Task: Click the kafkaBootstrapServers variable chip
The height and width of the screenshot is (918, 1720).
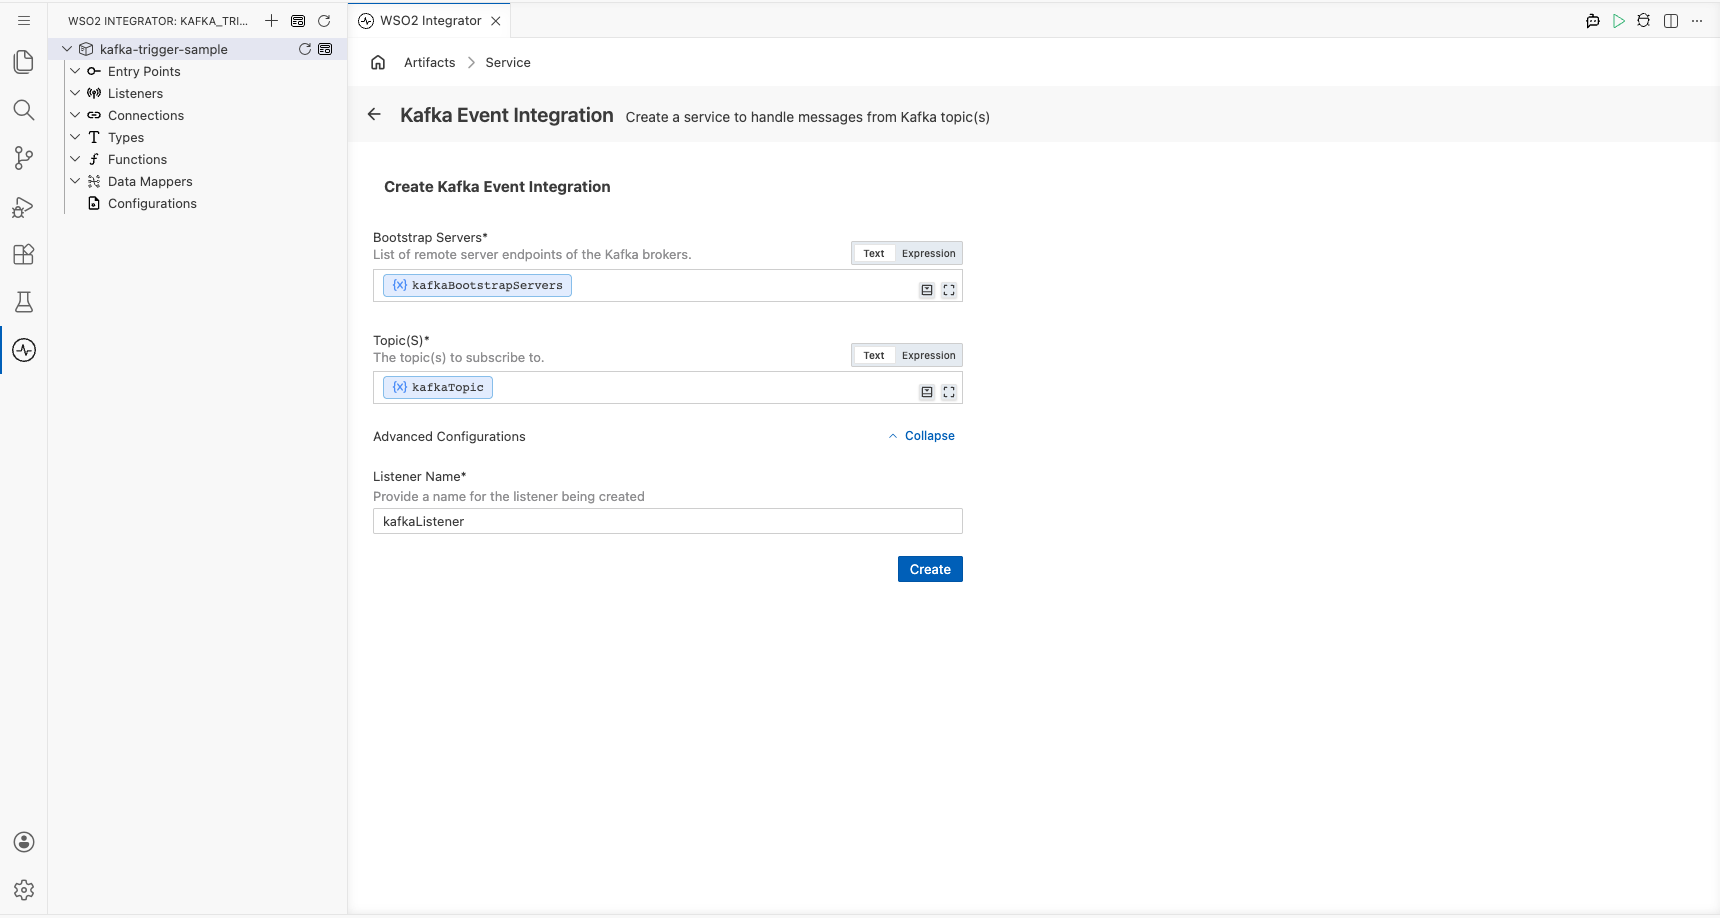Action: point(477,286)
